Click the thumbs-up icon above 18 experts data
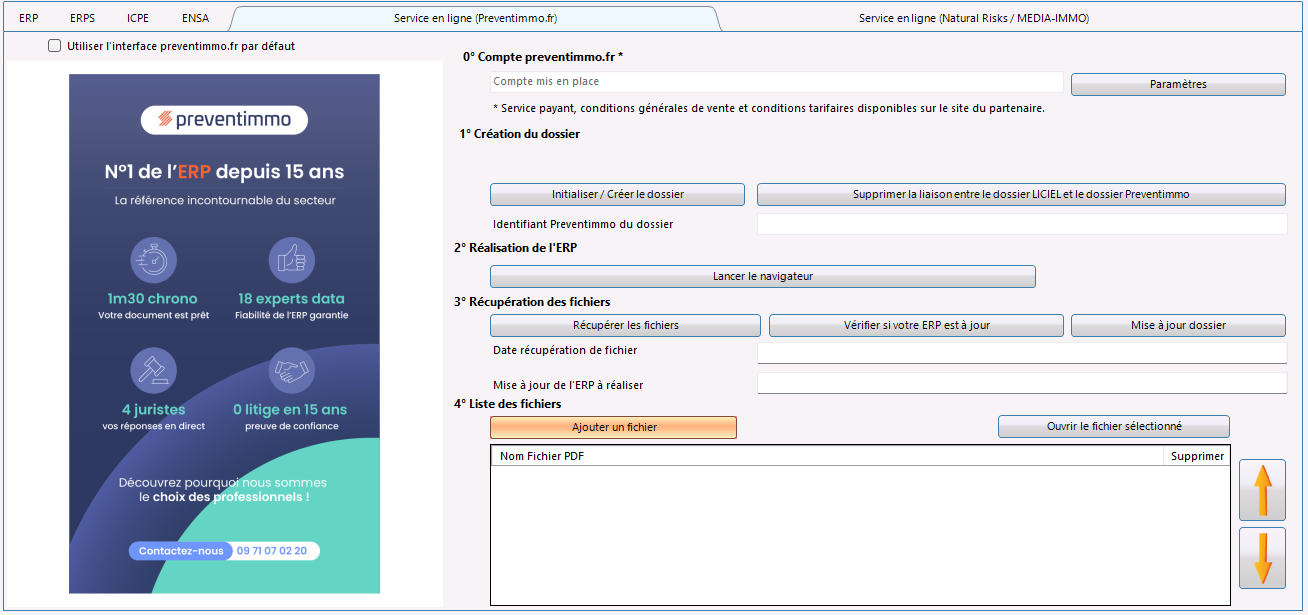This screenshot has width=1308, height=615. 292,261
